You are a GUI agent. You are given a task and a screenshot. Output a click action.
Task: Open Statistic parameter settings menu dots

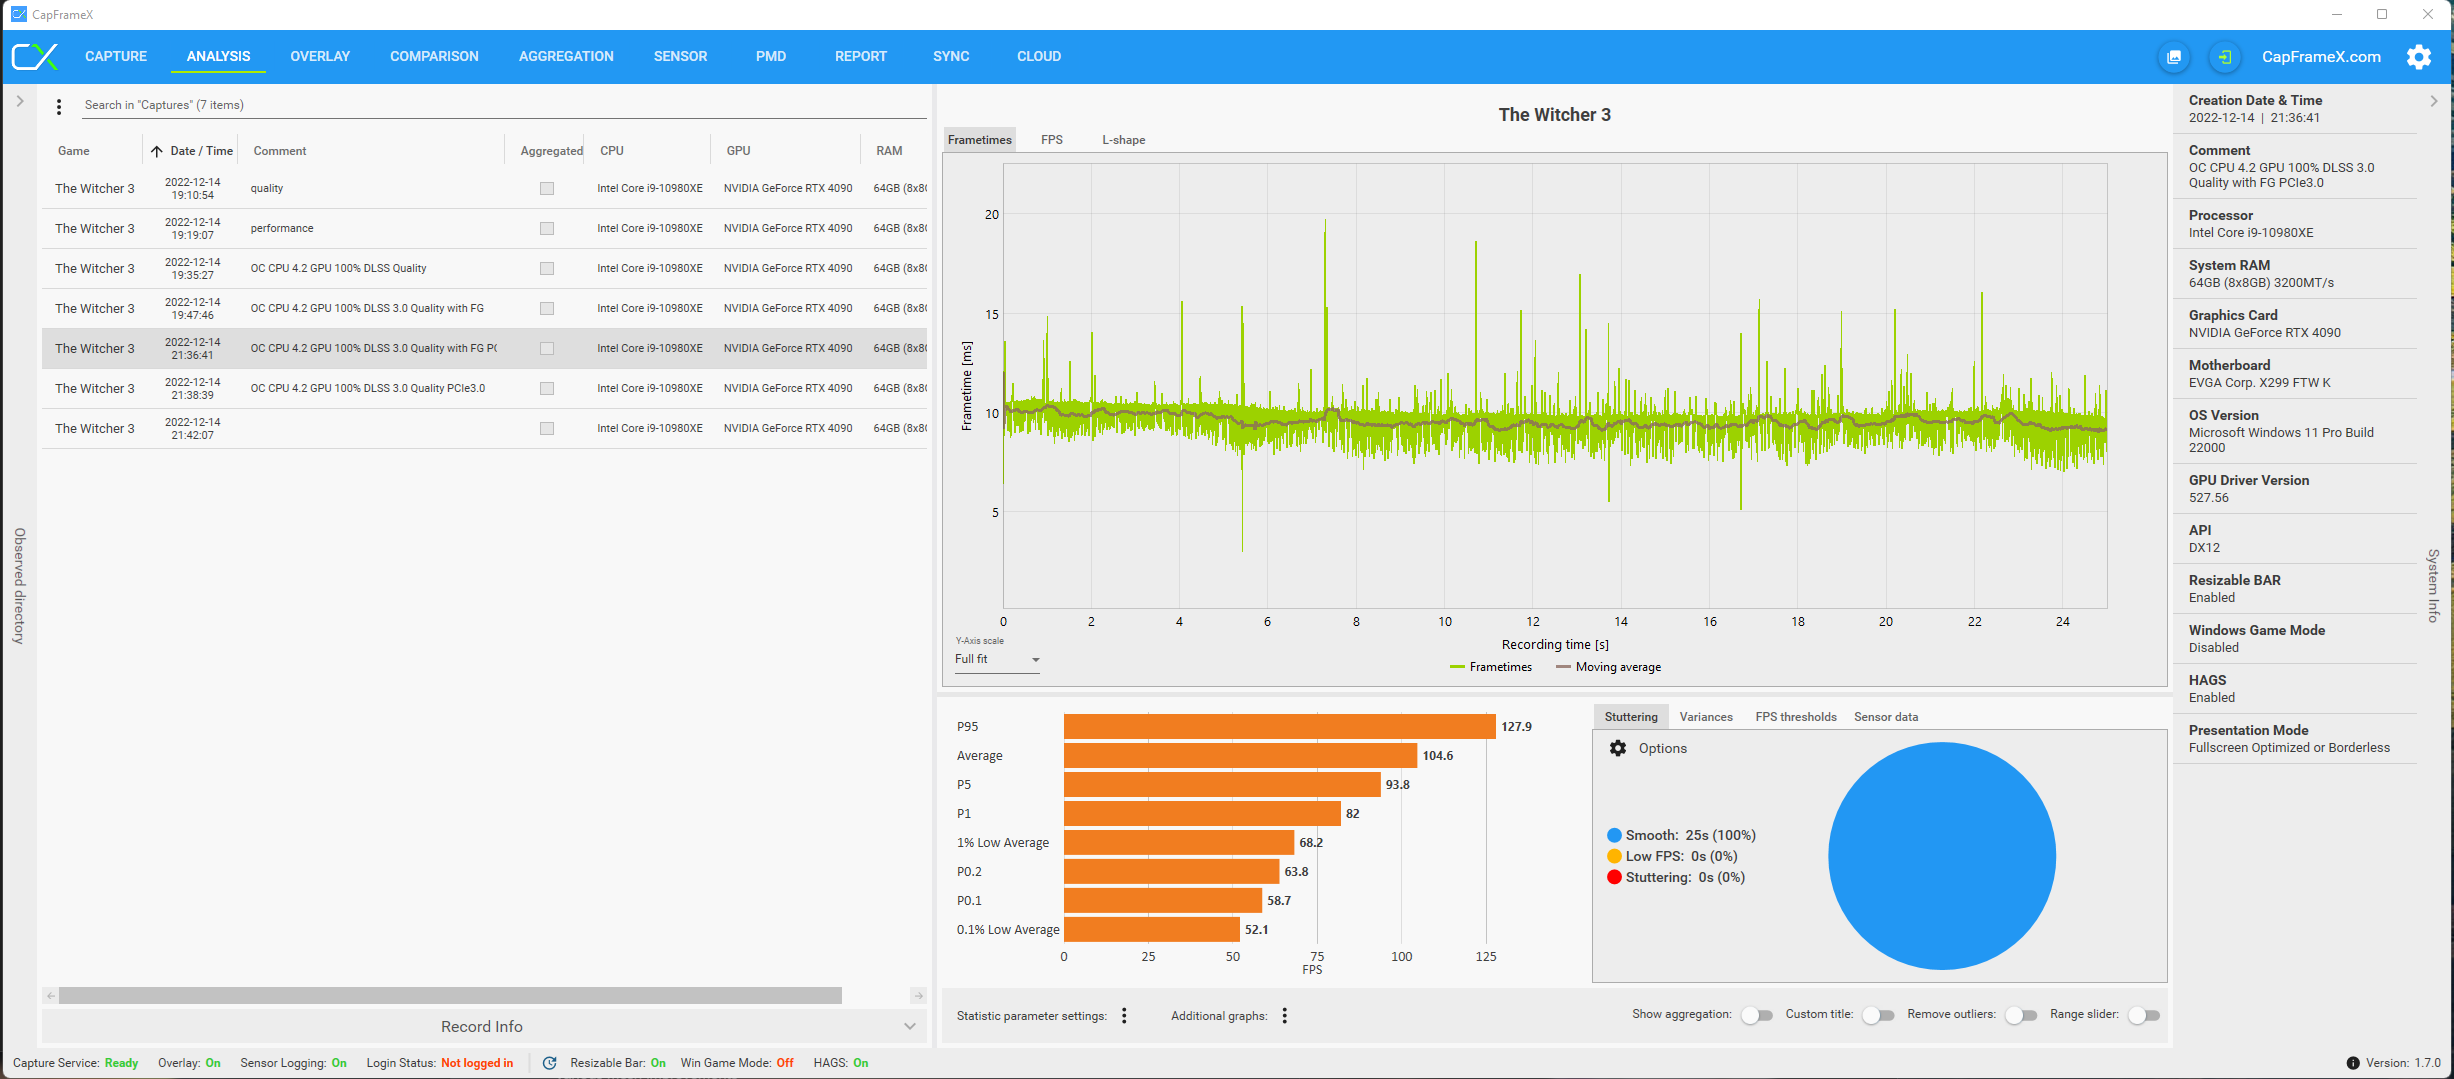point(1124,1015)
